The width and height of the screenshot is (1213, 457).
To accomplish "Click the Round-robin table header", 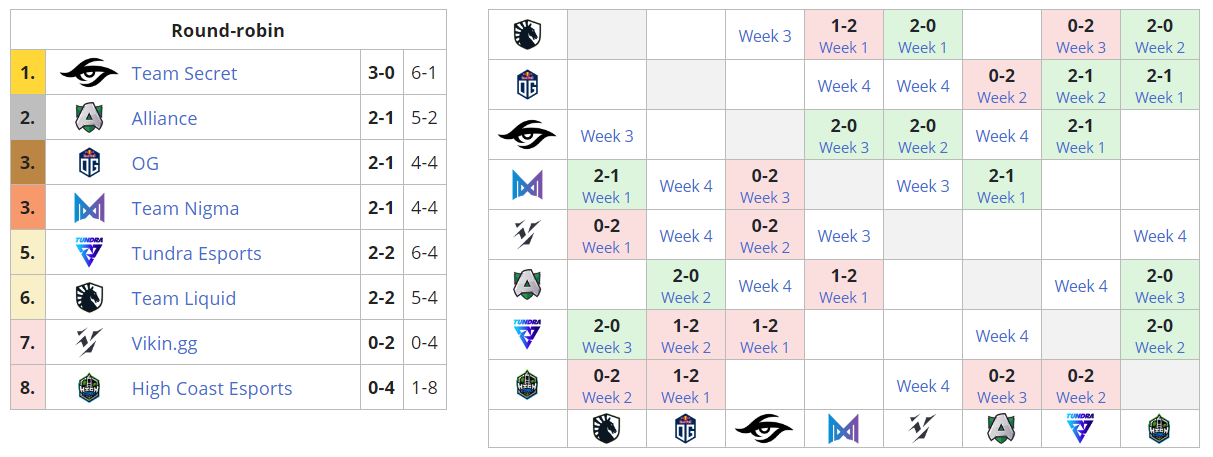I will coord(228,30).
